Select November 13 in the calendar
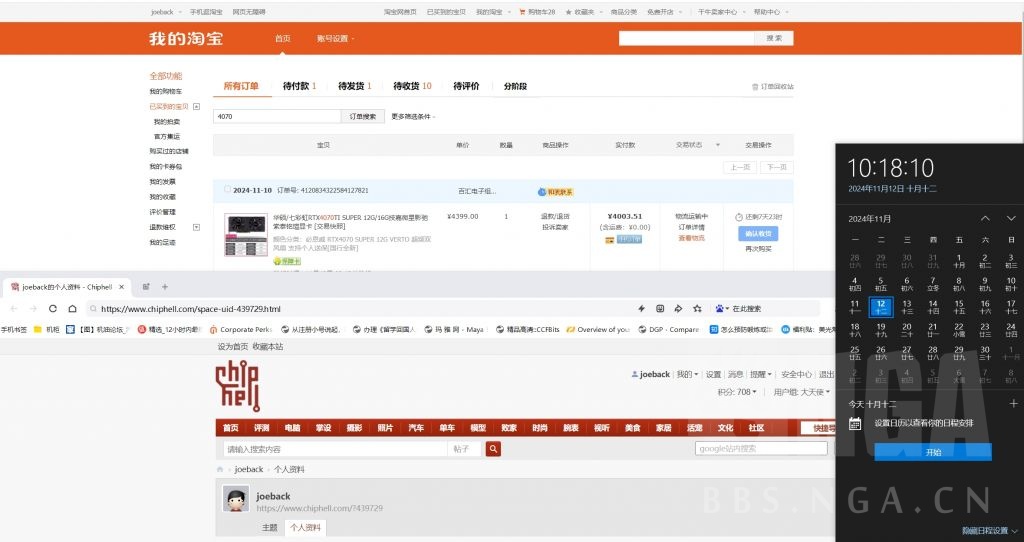Viewport: 1024px width, 542px height. point(906,306)
